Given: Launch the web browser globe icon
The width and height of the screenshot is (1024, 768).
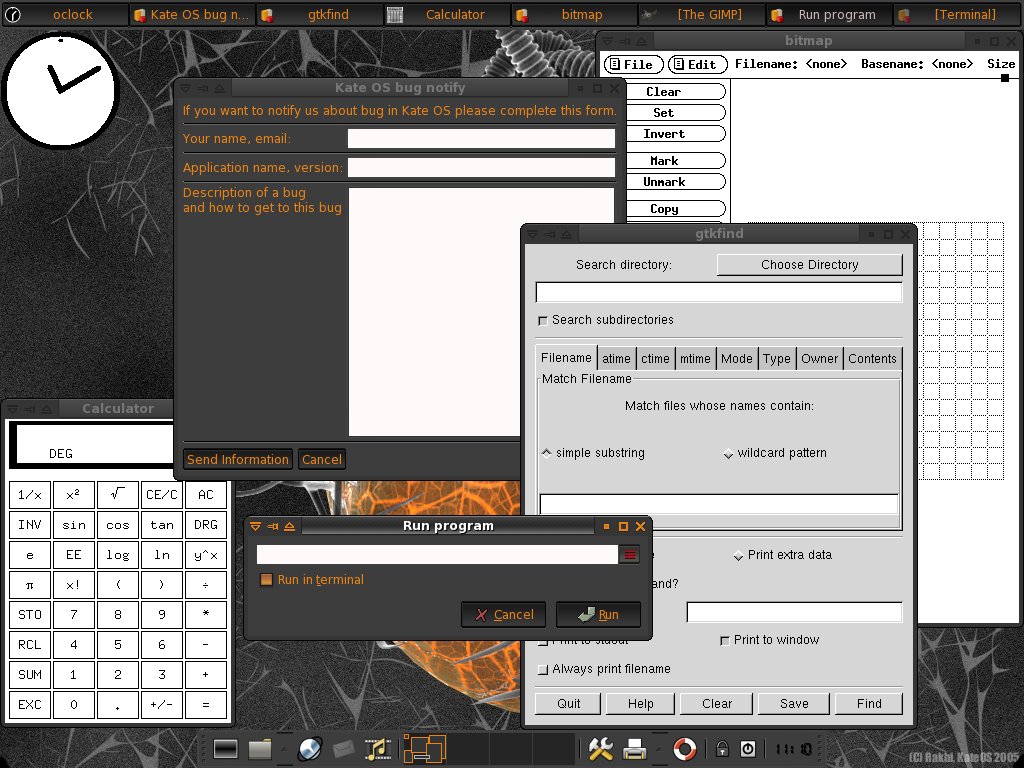Looking at the screenshot, I should click(x=310, y=748).
